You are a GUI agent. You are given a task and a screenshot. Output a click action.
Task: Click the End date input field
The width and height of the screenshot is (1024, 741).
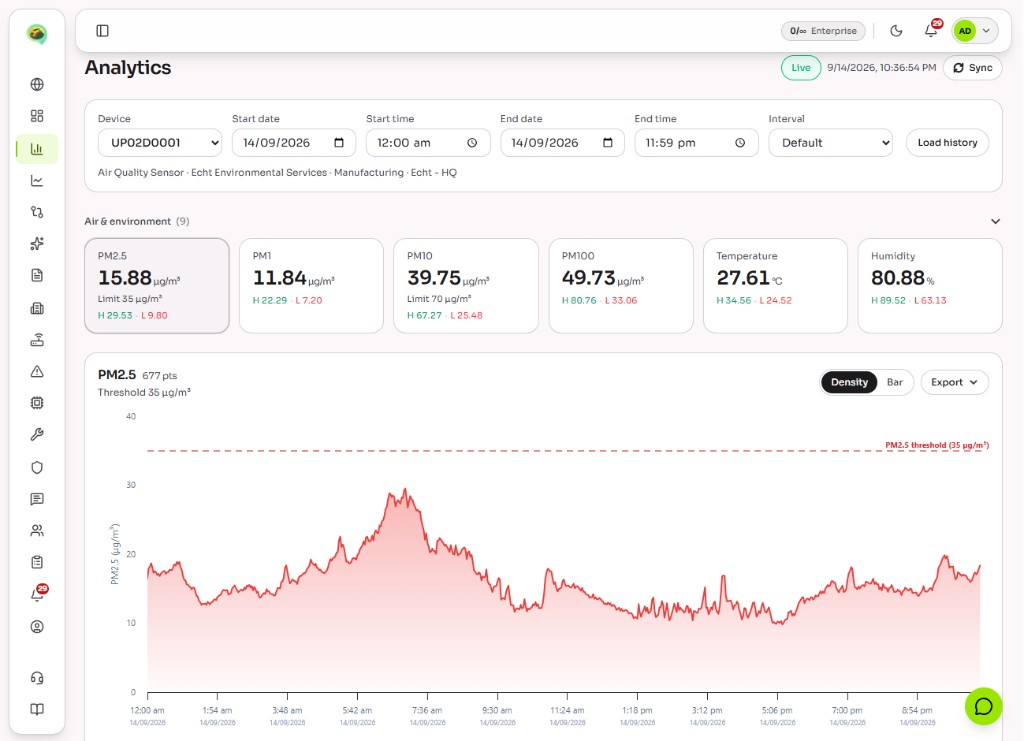[562, 142]
